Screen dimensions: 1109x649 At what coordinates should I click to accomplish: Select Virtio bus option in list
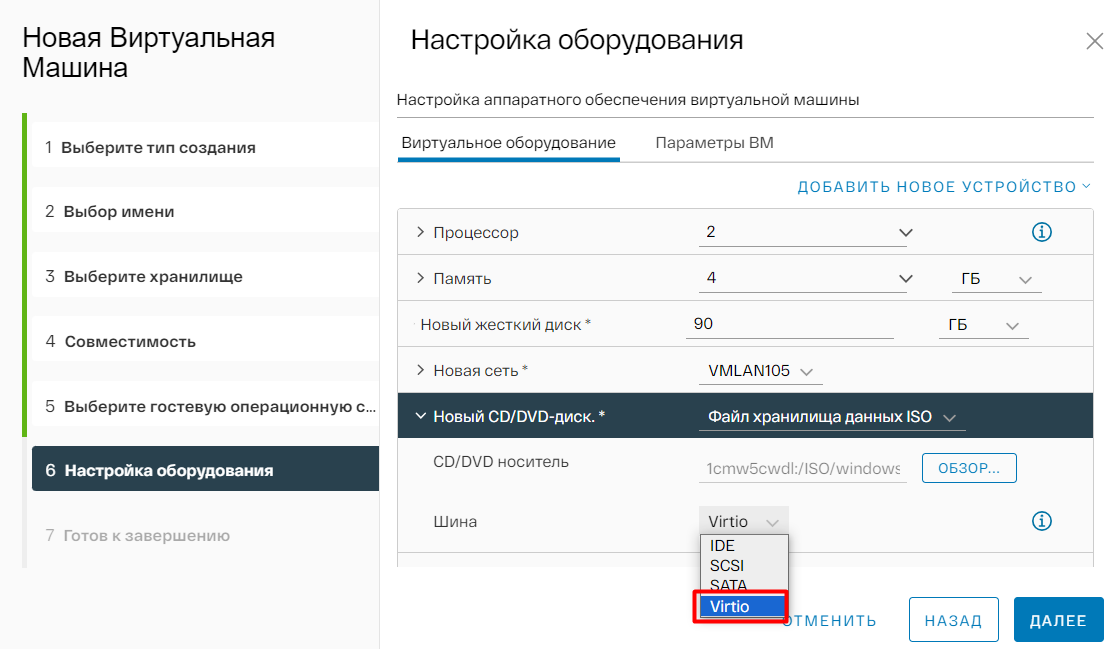(742, 607)
